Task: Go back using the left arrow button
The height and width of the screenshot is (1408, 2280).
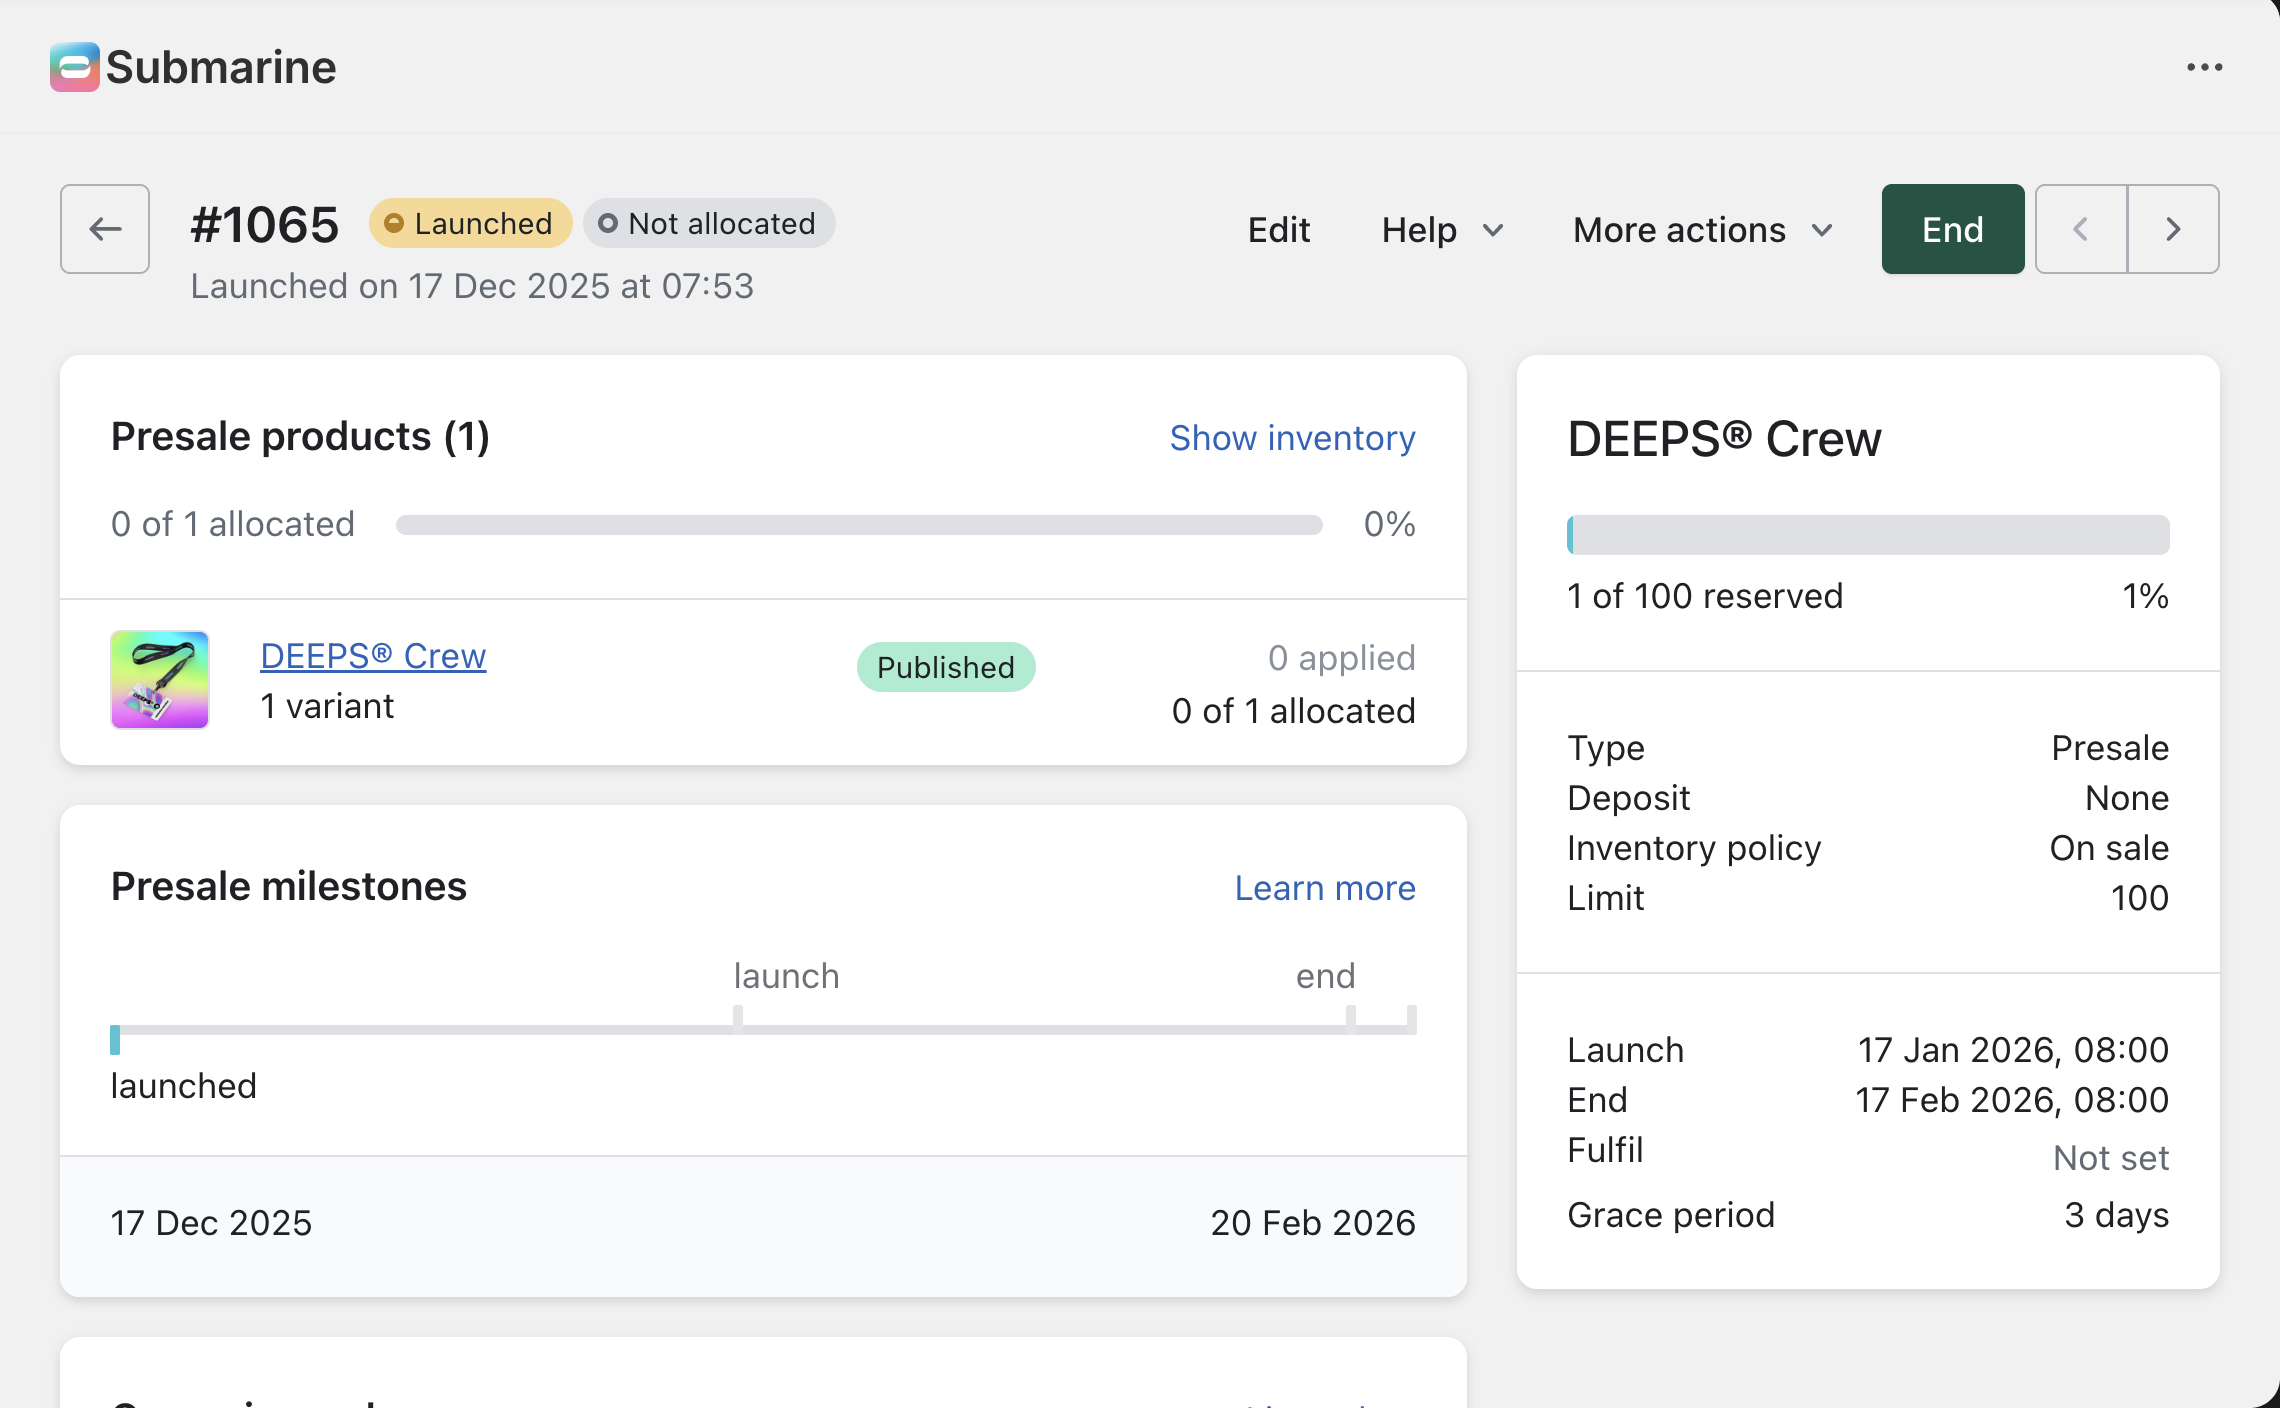Action: pyautogui.click(x=105, y=229)
